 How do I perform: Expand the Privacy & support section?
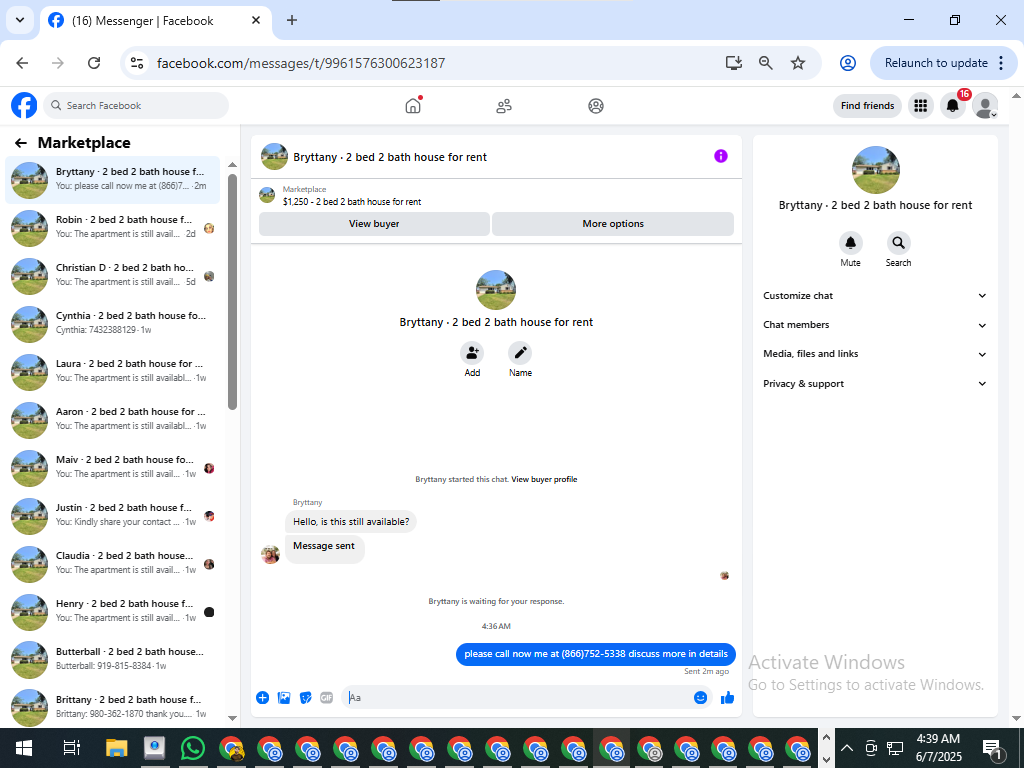pos(874,383)
